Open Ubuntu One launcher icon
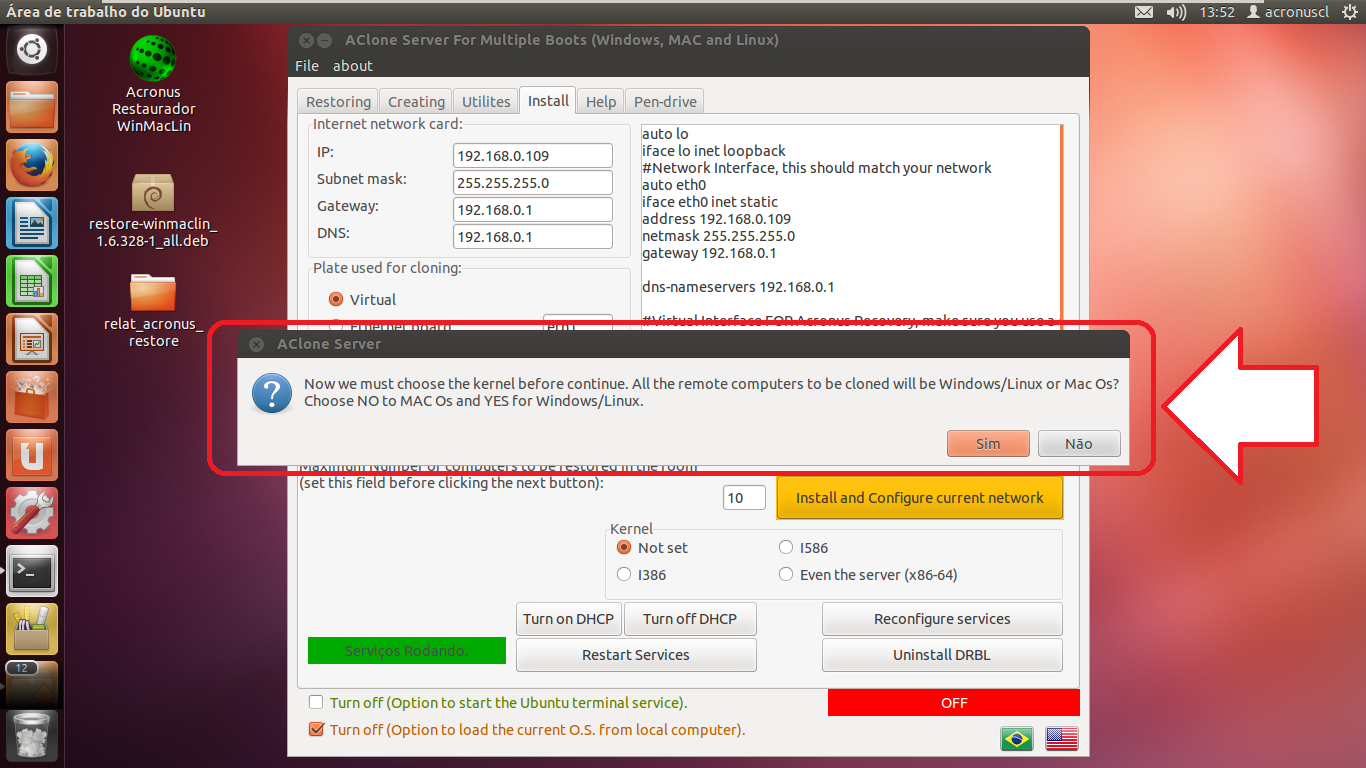The width and height of the screenshot is (1366, 768). [x=32, y=455]
